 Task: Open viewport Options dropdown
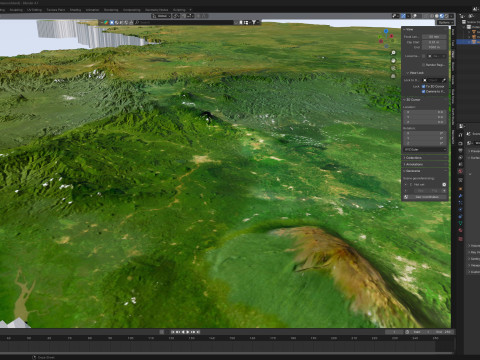click(445, 22)
